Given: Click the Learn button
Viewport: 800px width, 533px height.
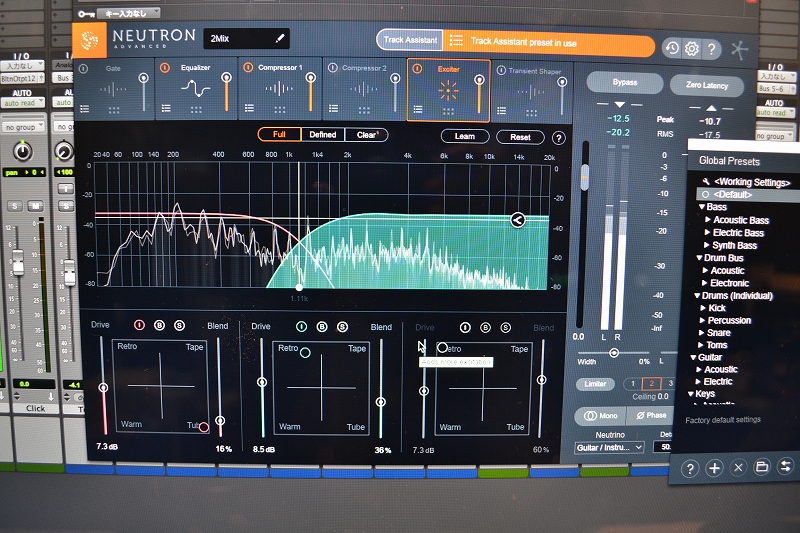Looking at the screenshot, I should pyautogui.click(x=464, y=136).
